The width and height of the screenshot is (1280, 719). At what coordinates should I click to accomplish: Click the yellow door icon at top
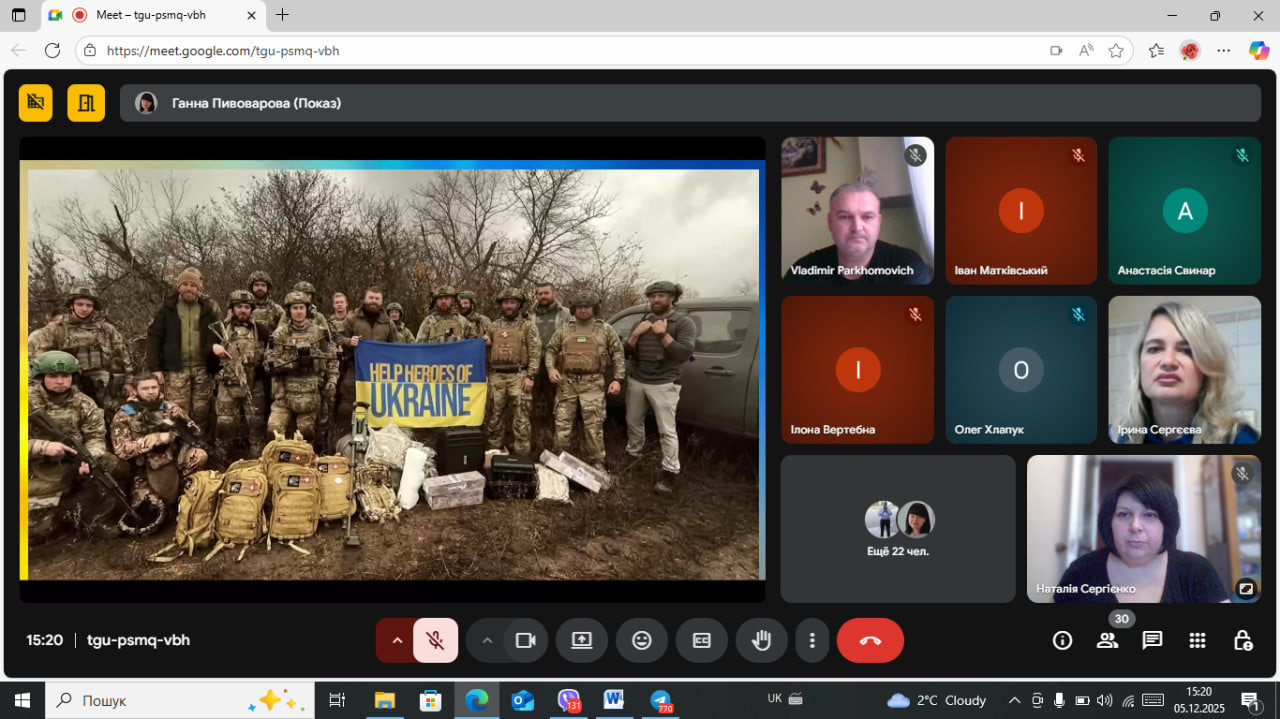86,102
